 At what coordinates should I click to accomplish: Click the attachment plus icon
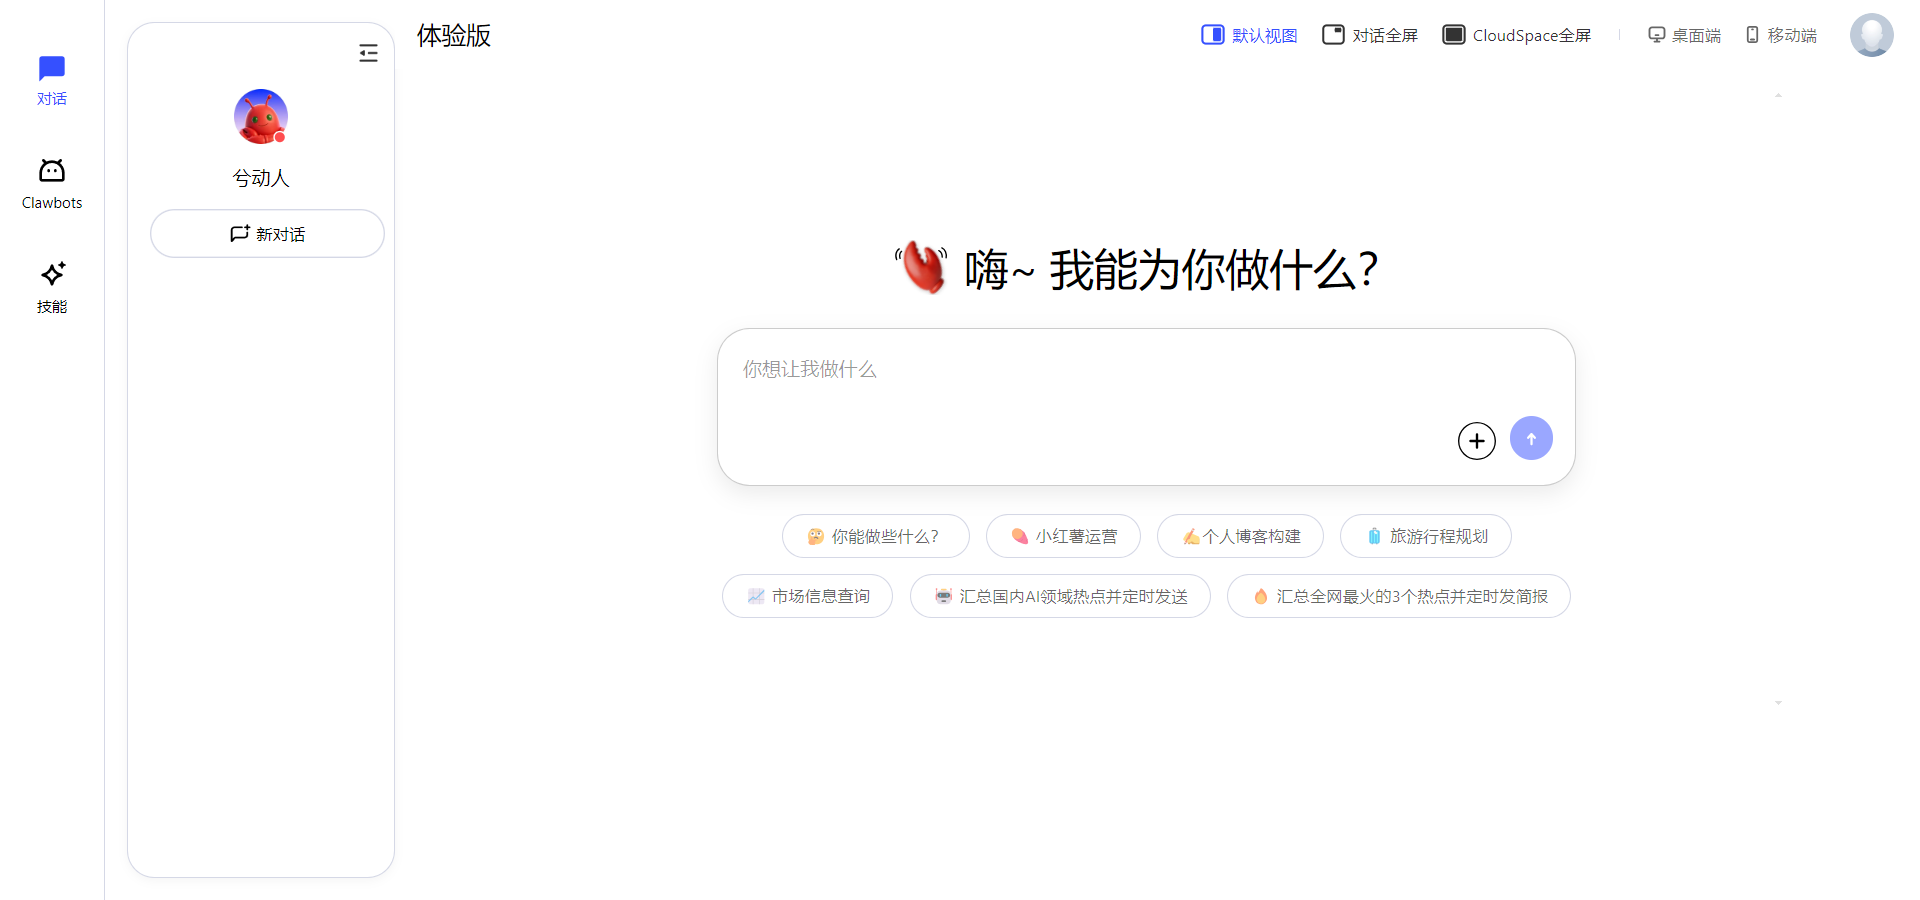click(1476, 440)
